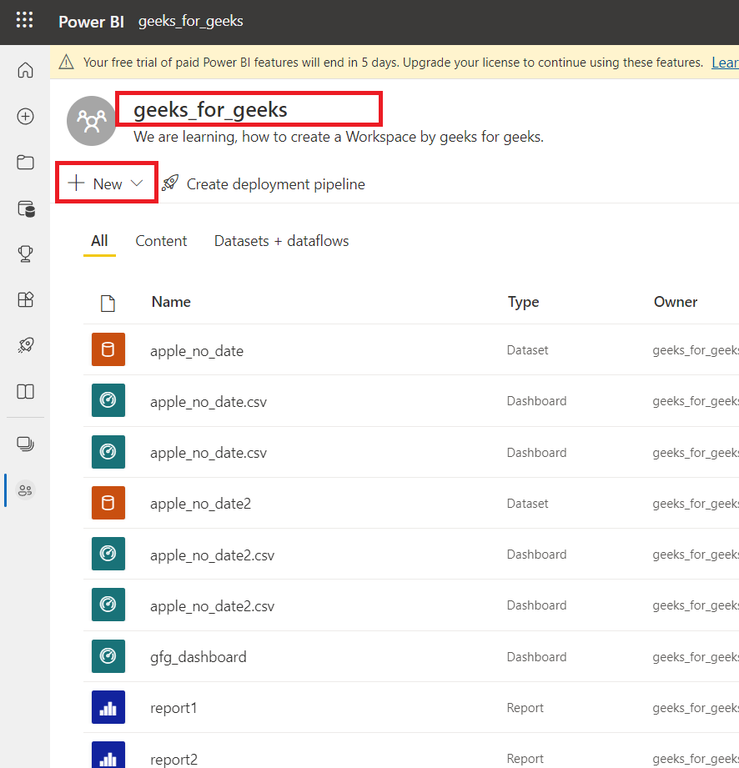
Task: Sort by the Type column header
Action: (x=523, y=302)
